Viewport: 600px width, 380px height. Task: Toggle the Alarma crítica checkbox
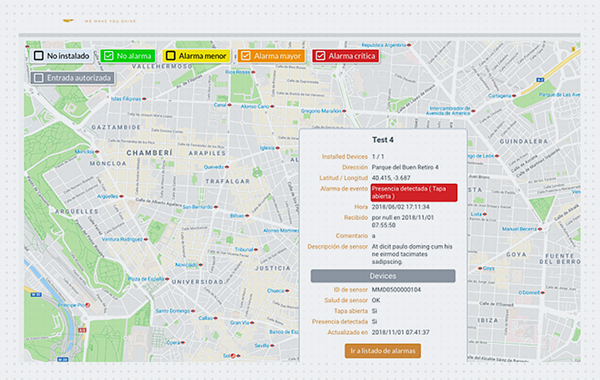pos(320,56)
